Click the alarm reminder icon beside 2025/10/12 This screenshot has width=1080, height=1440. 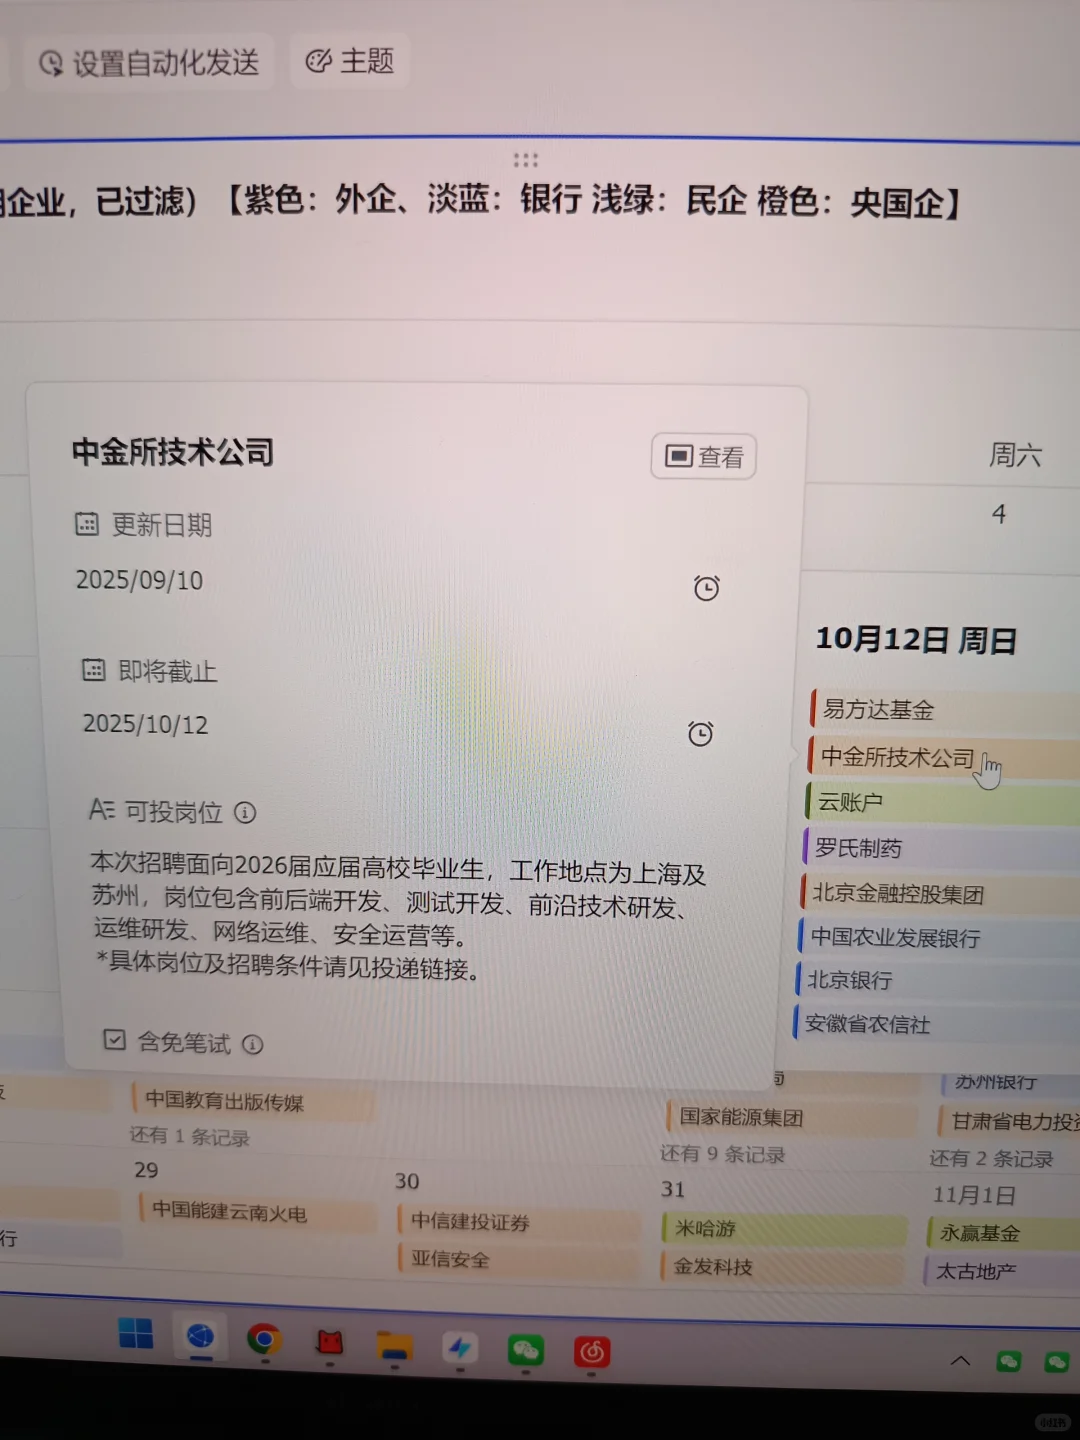(701, 734)
